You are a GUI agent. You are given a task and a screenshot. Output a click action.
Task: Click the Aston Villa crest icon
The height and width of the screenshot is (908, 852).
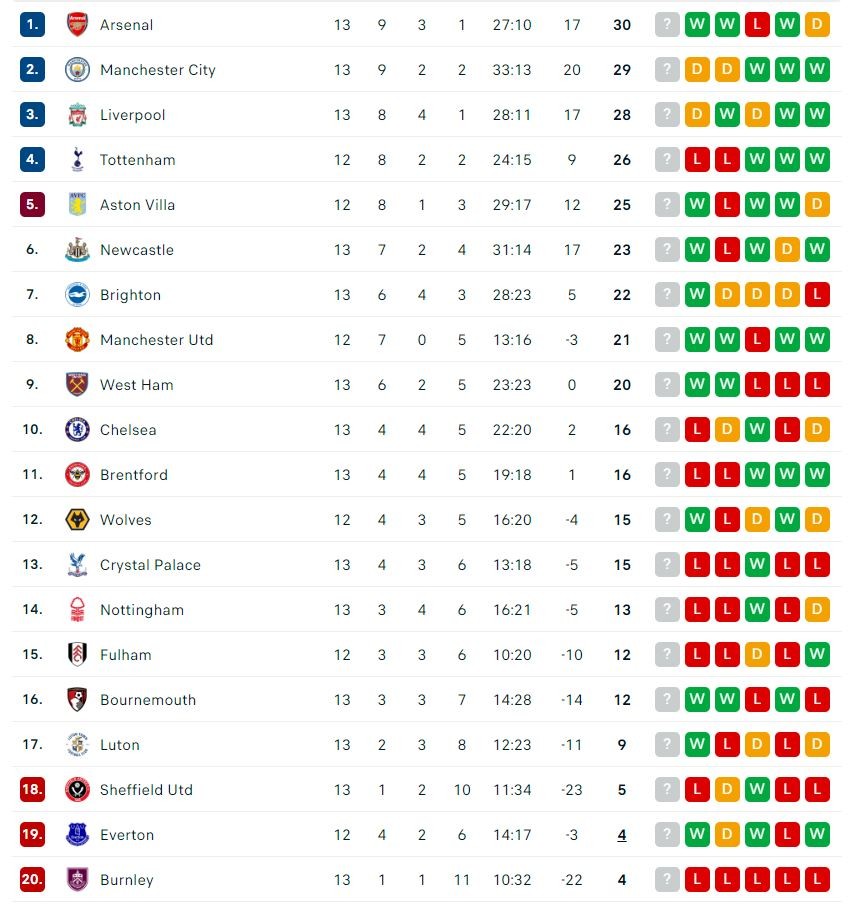click(x=77, y=205)
